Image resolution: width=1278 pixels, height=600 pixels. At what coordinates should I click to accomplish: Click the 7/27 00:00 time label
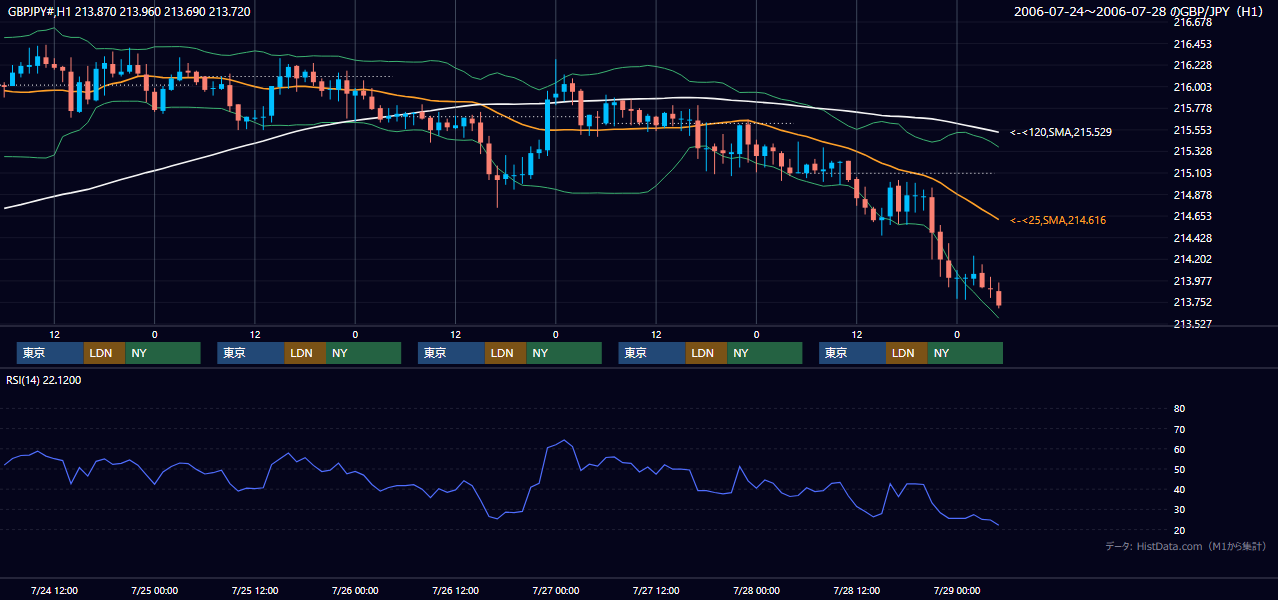click(x=555, y=590)
